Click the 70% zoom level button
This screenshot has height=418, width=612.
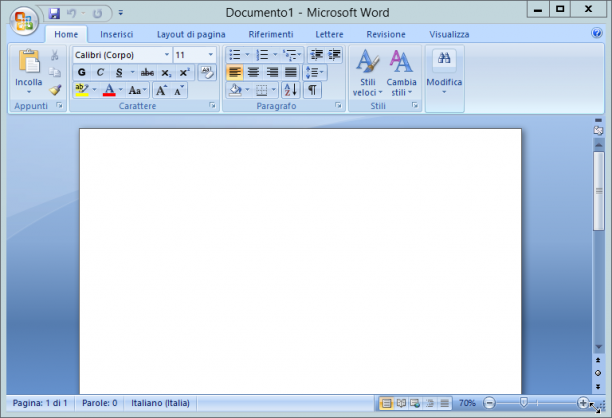pyautogui.click(x=467, y=403)
